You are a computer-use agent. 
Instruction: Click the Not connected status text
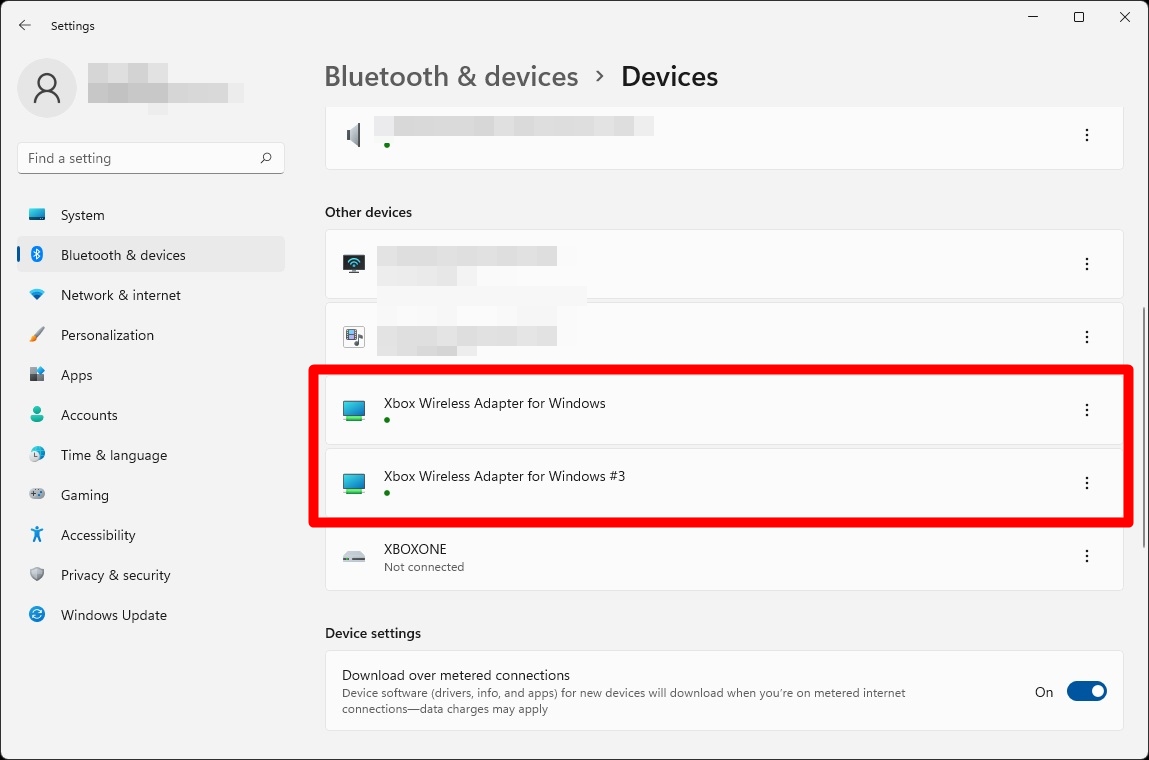tap(424, 567)
